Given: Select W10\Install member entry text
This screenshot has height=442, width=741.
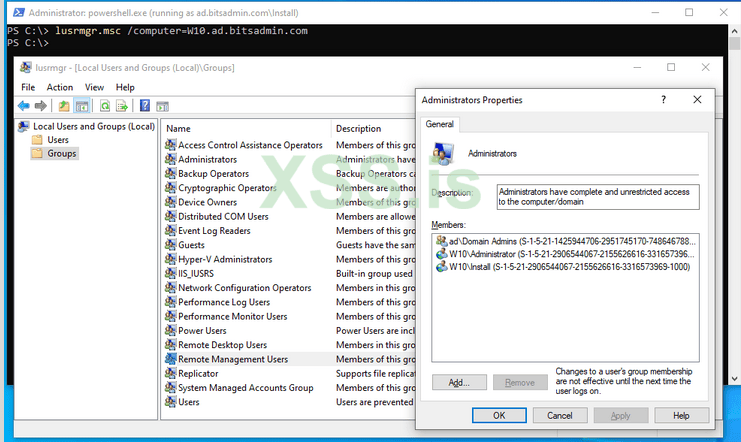Looking at the screenshot, I should point(569,267).
